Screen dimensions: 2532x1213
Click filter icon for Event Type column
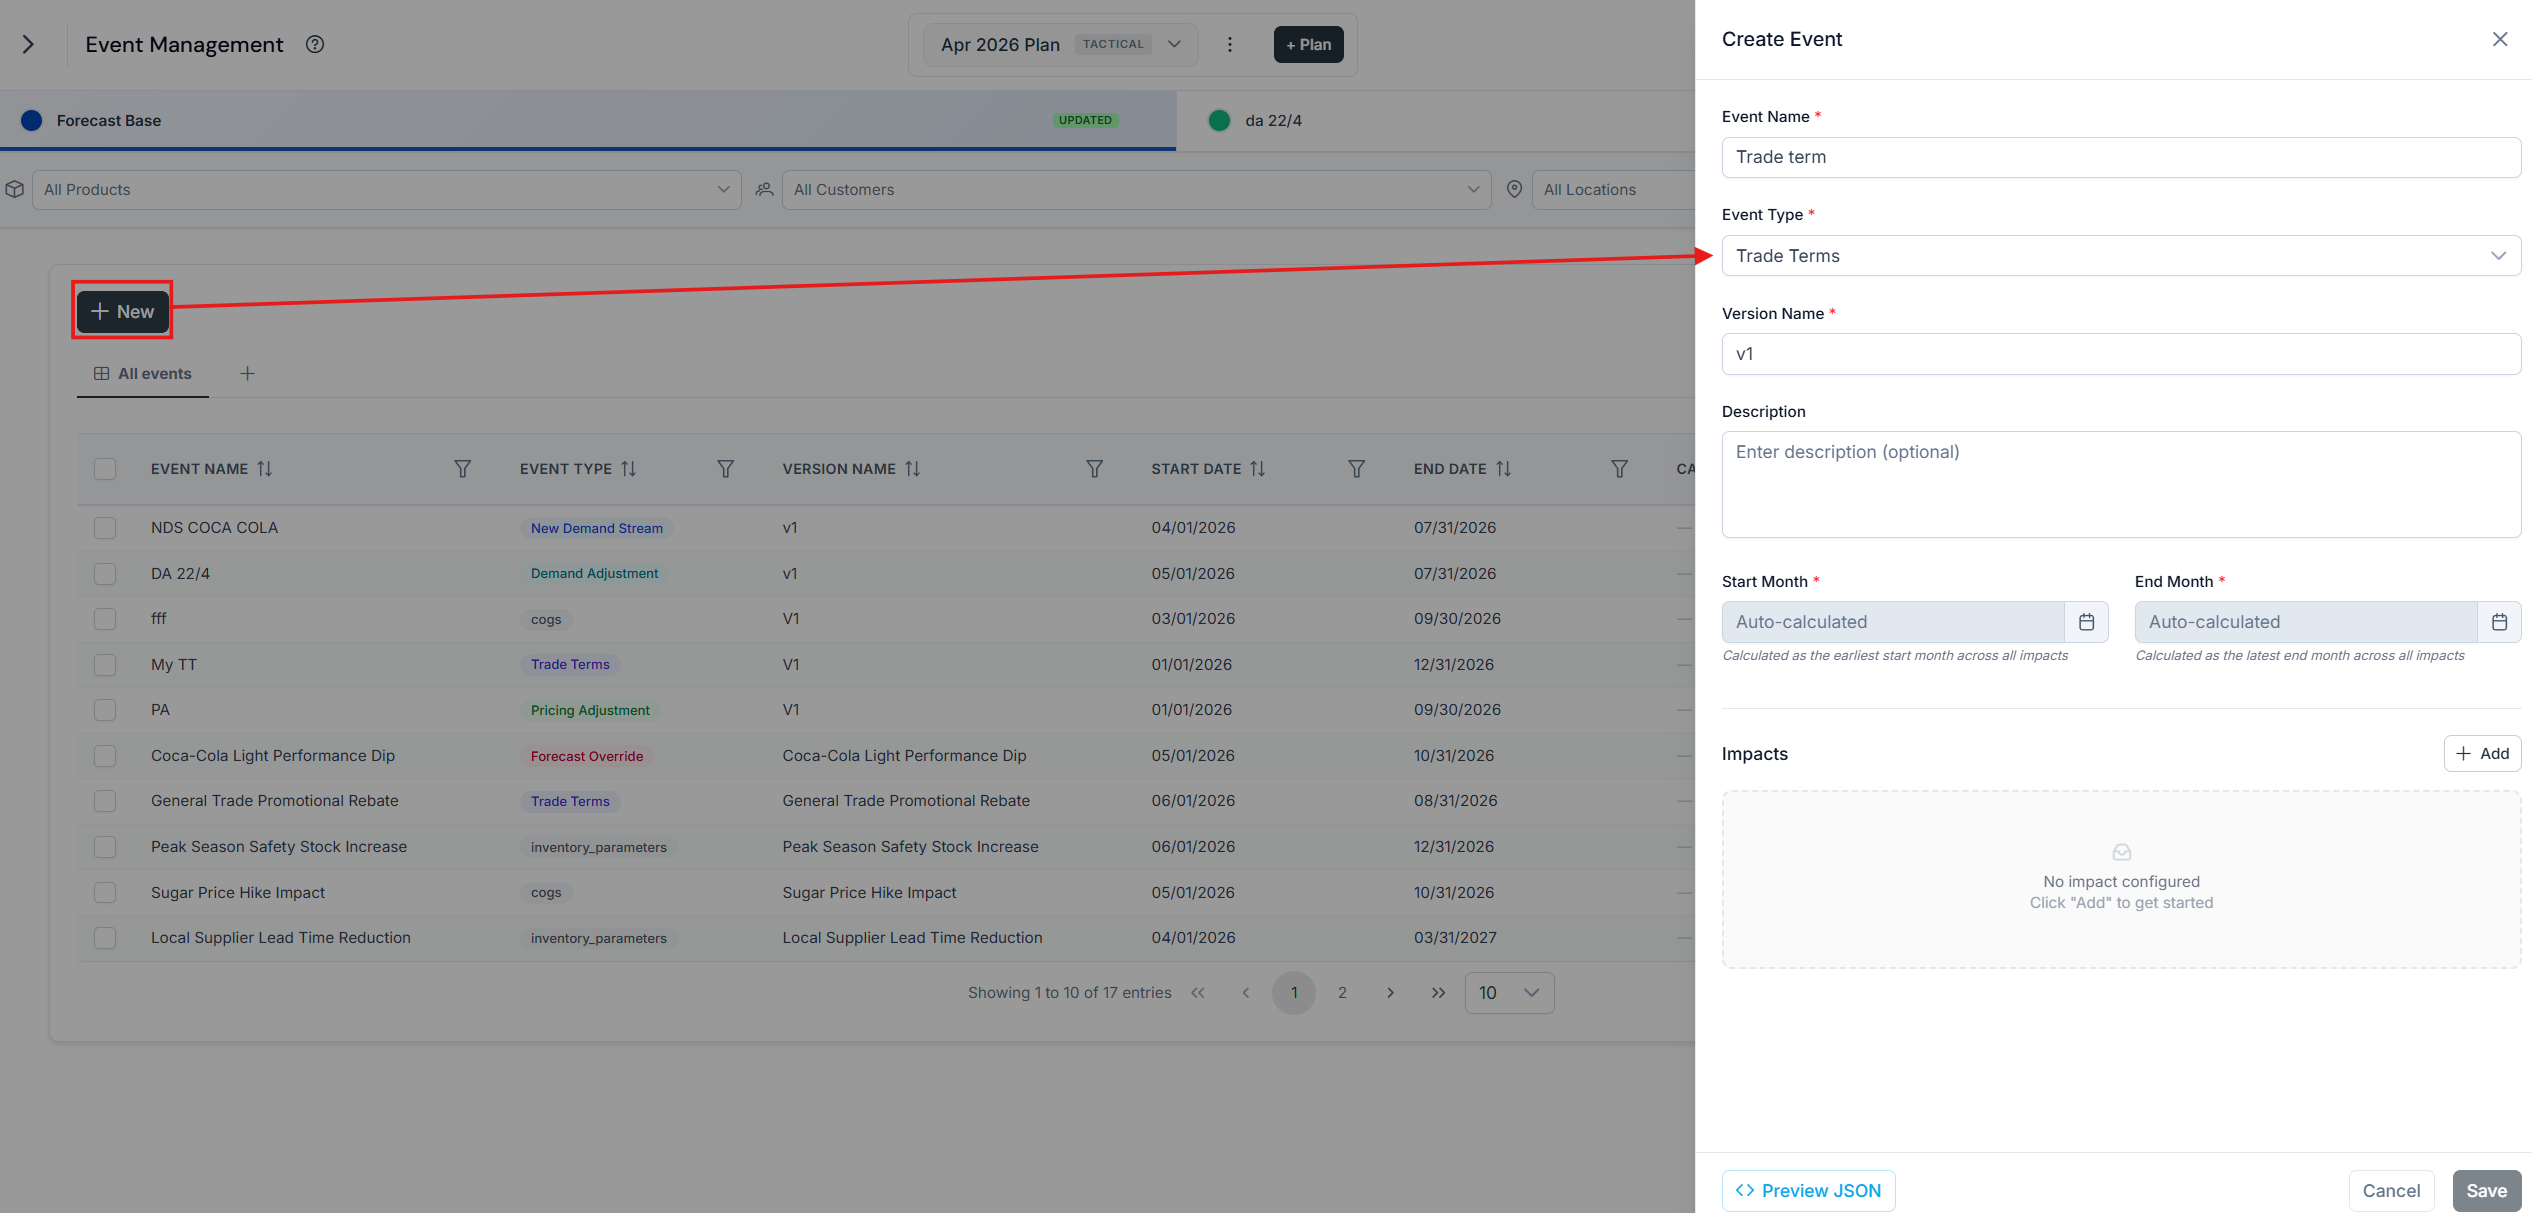click(726, 469)
